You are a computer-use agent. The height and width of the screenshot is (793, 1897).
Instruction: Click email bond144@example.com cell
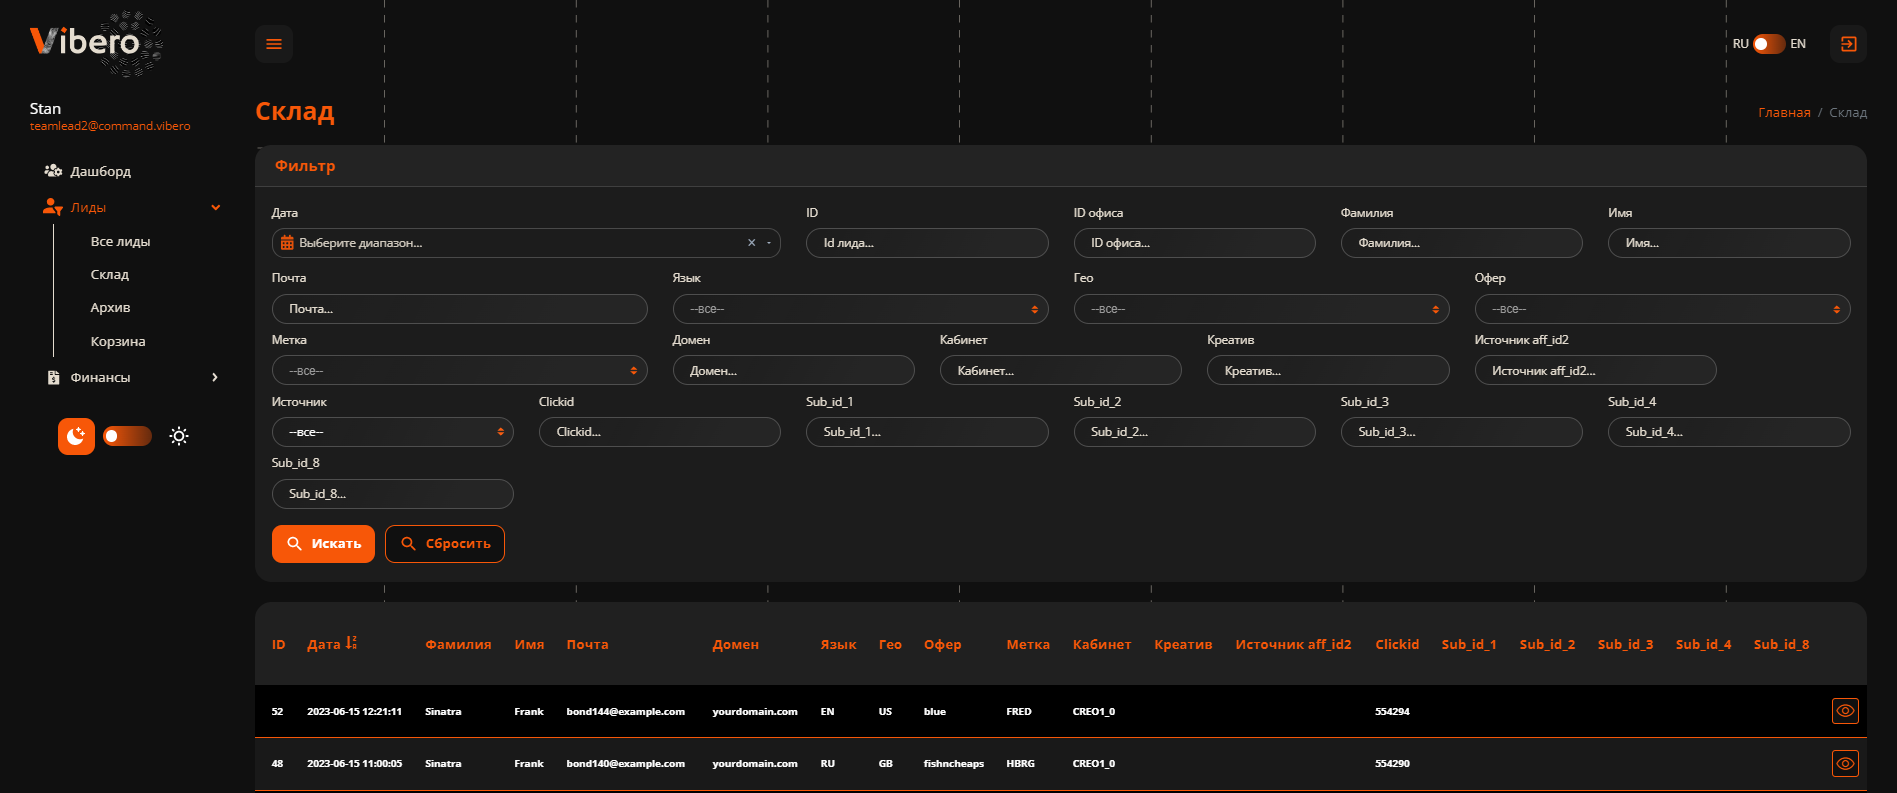tap(625, 712)
